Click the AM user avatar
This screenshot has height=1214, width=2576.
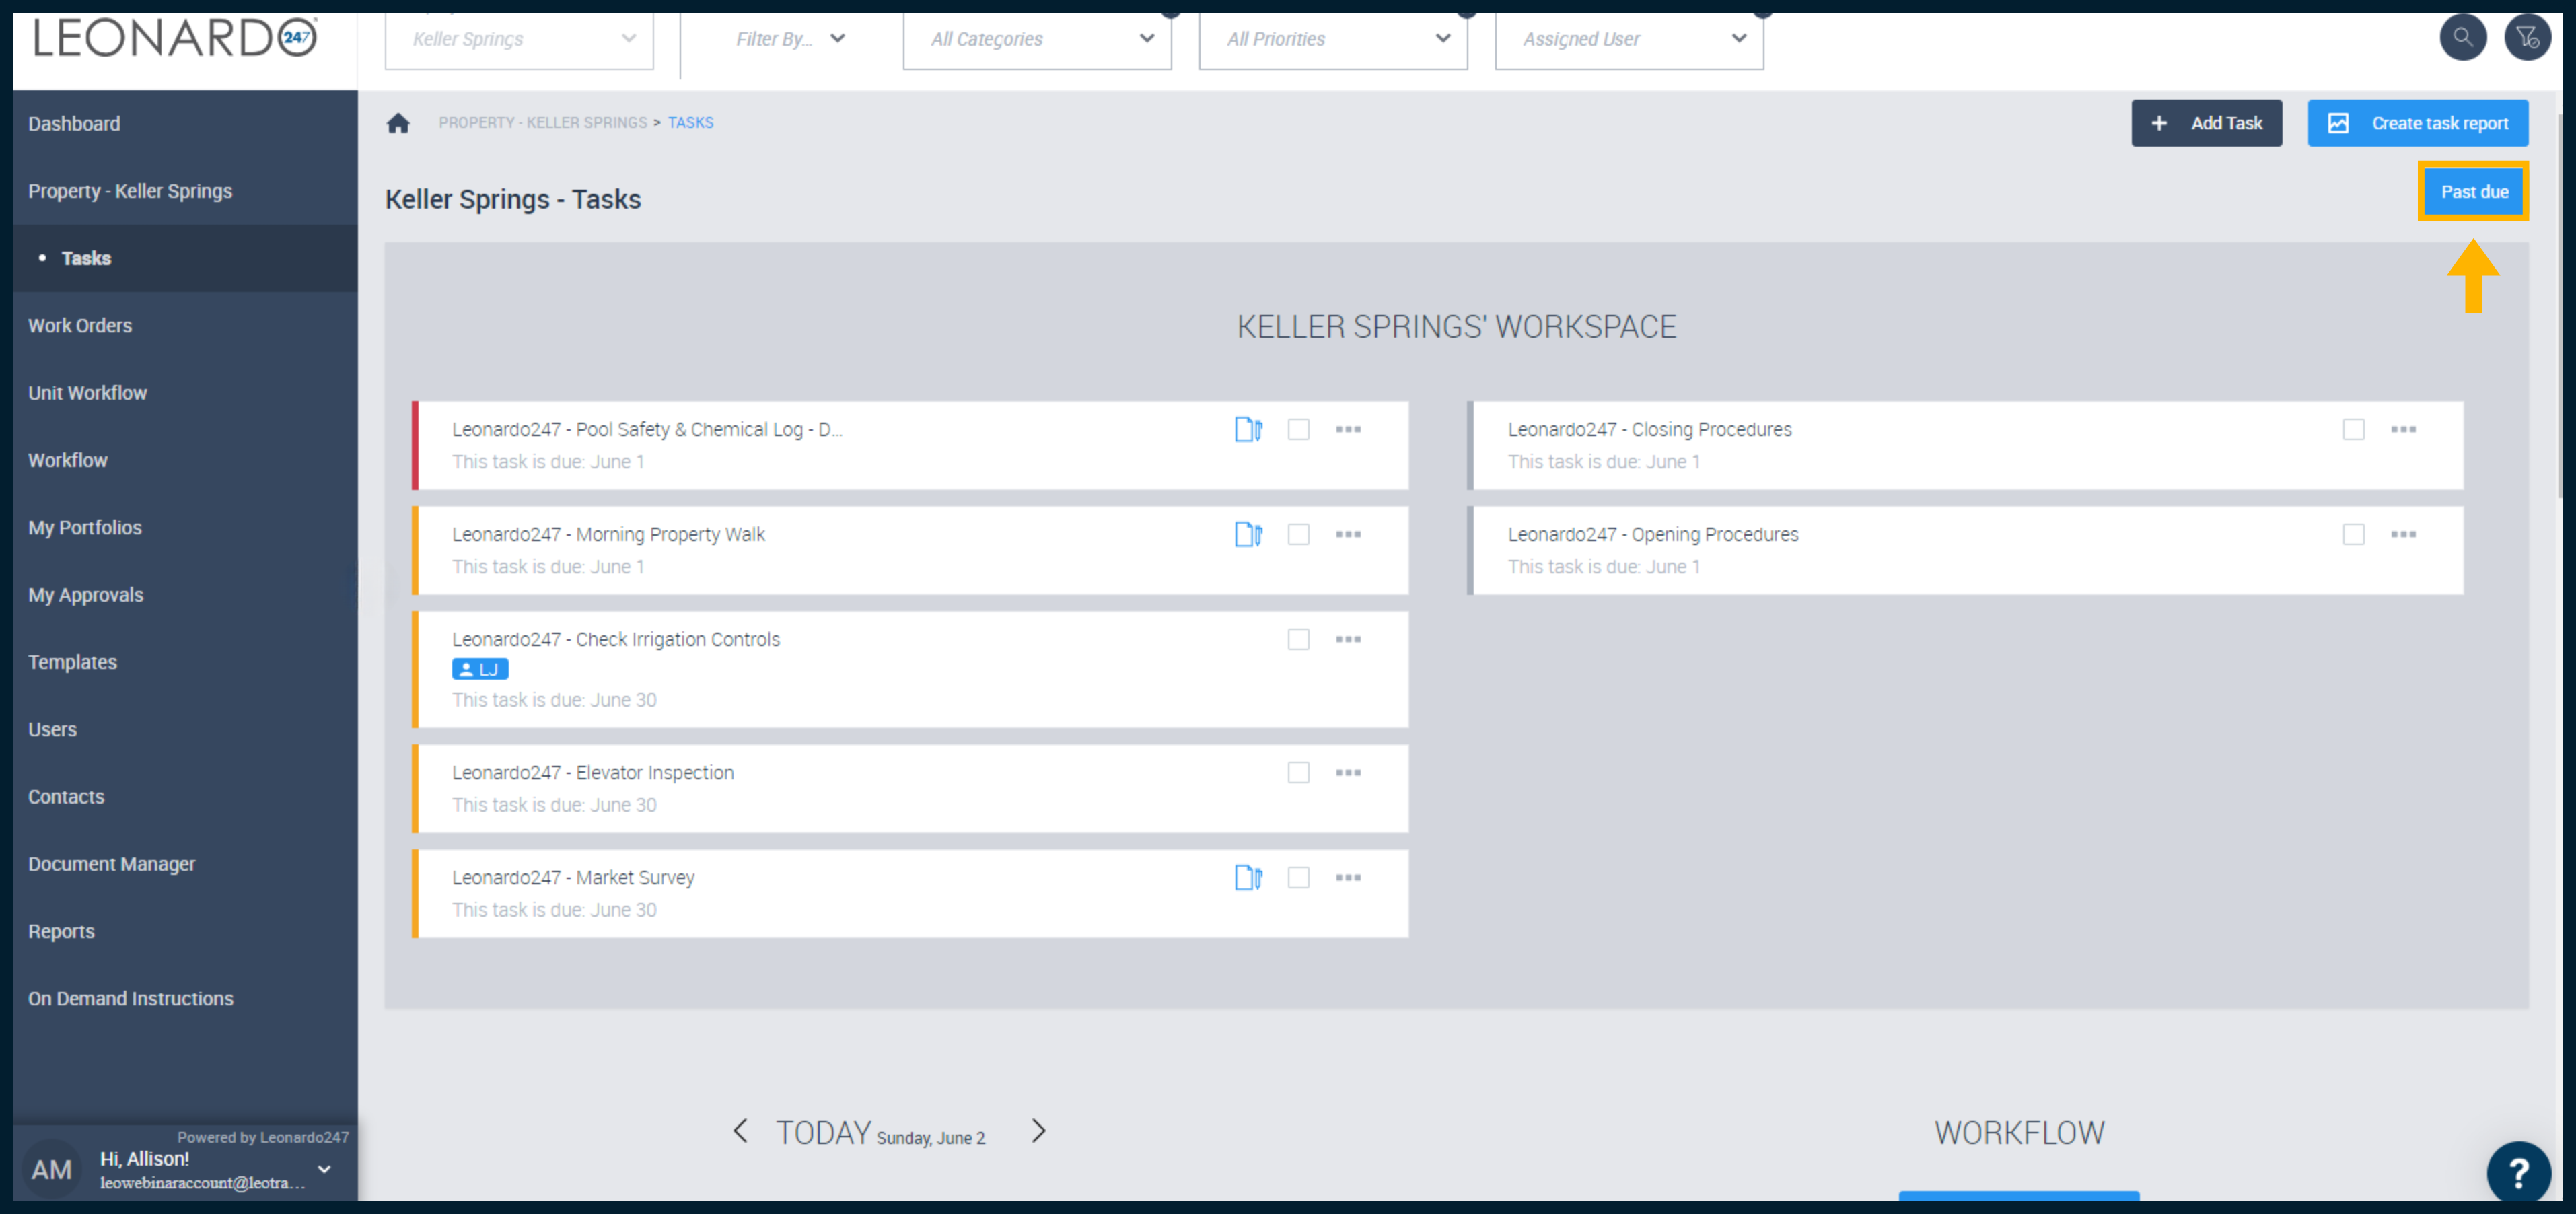click(51, 1169)
